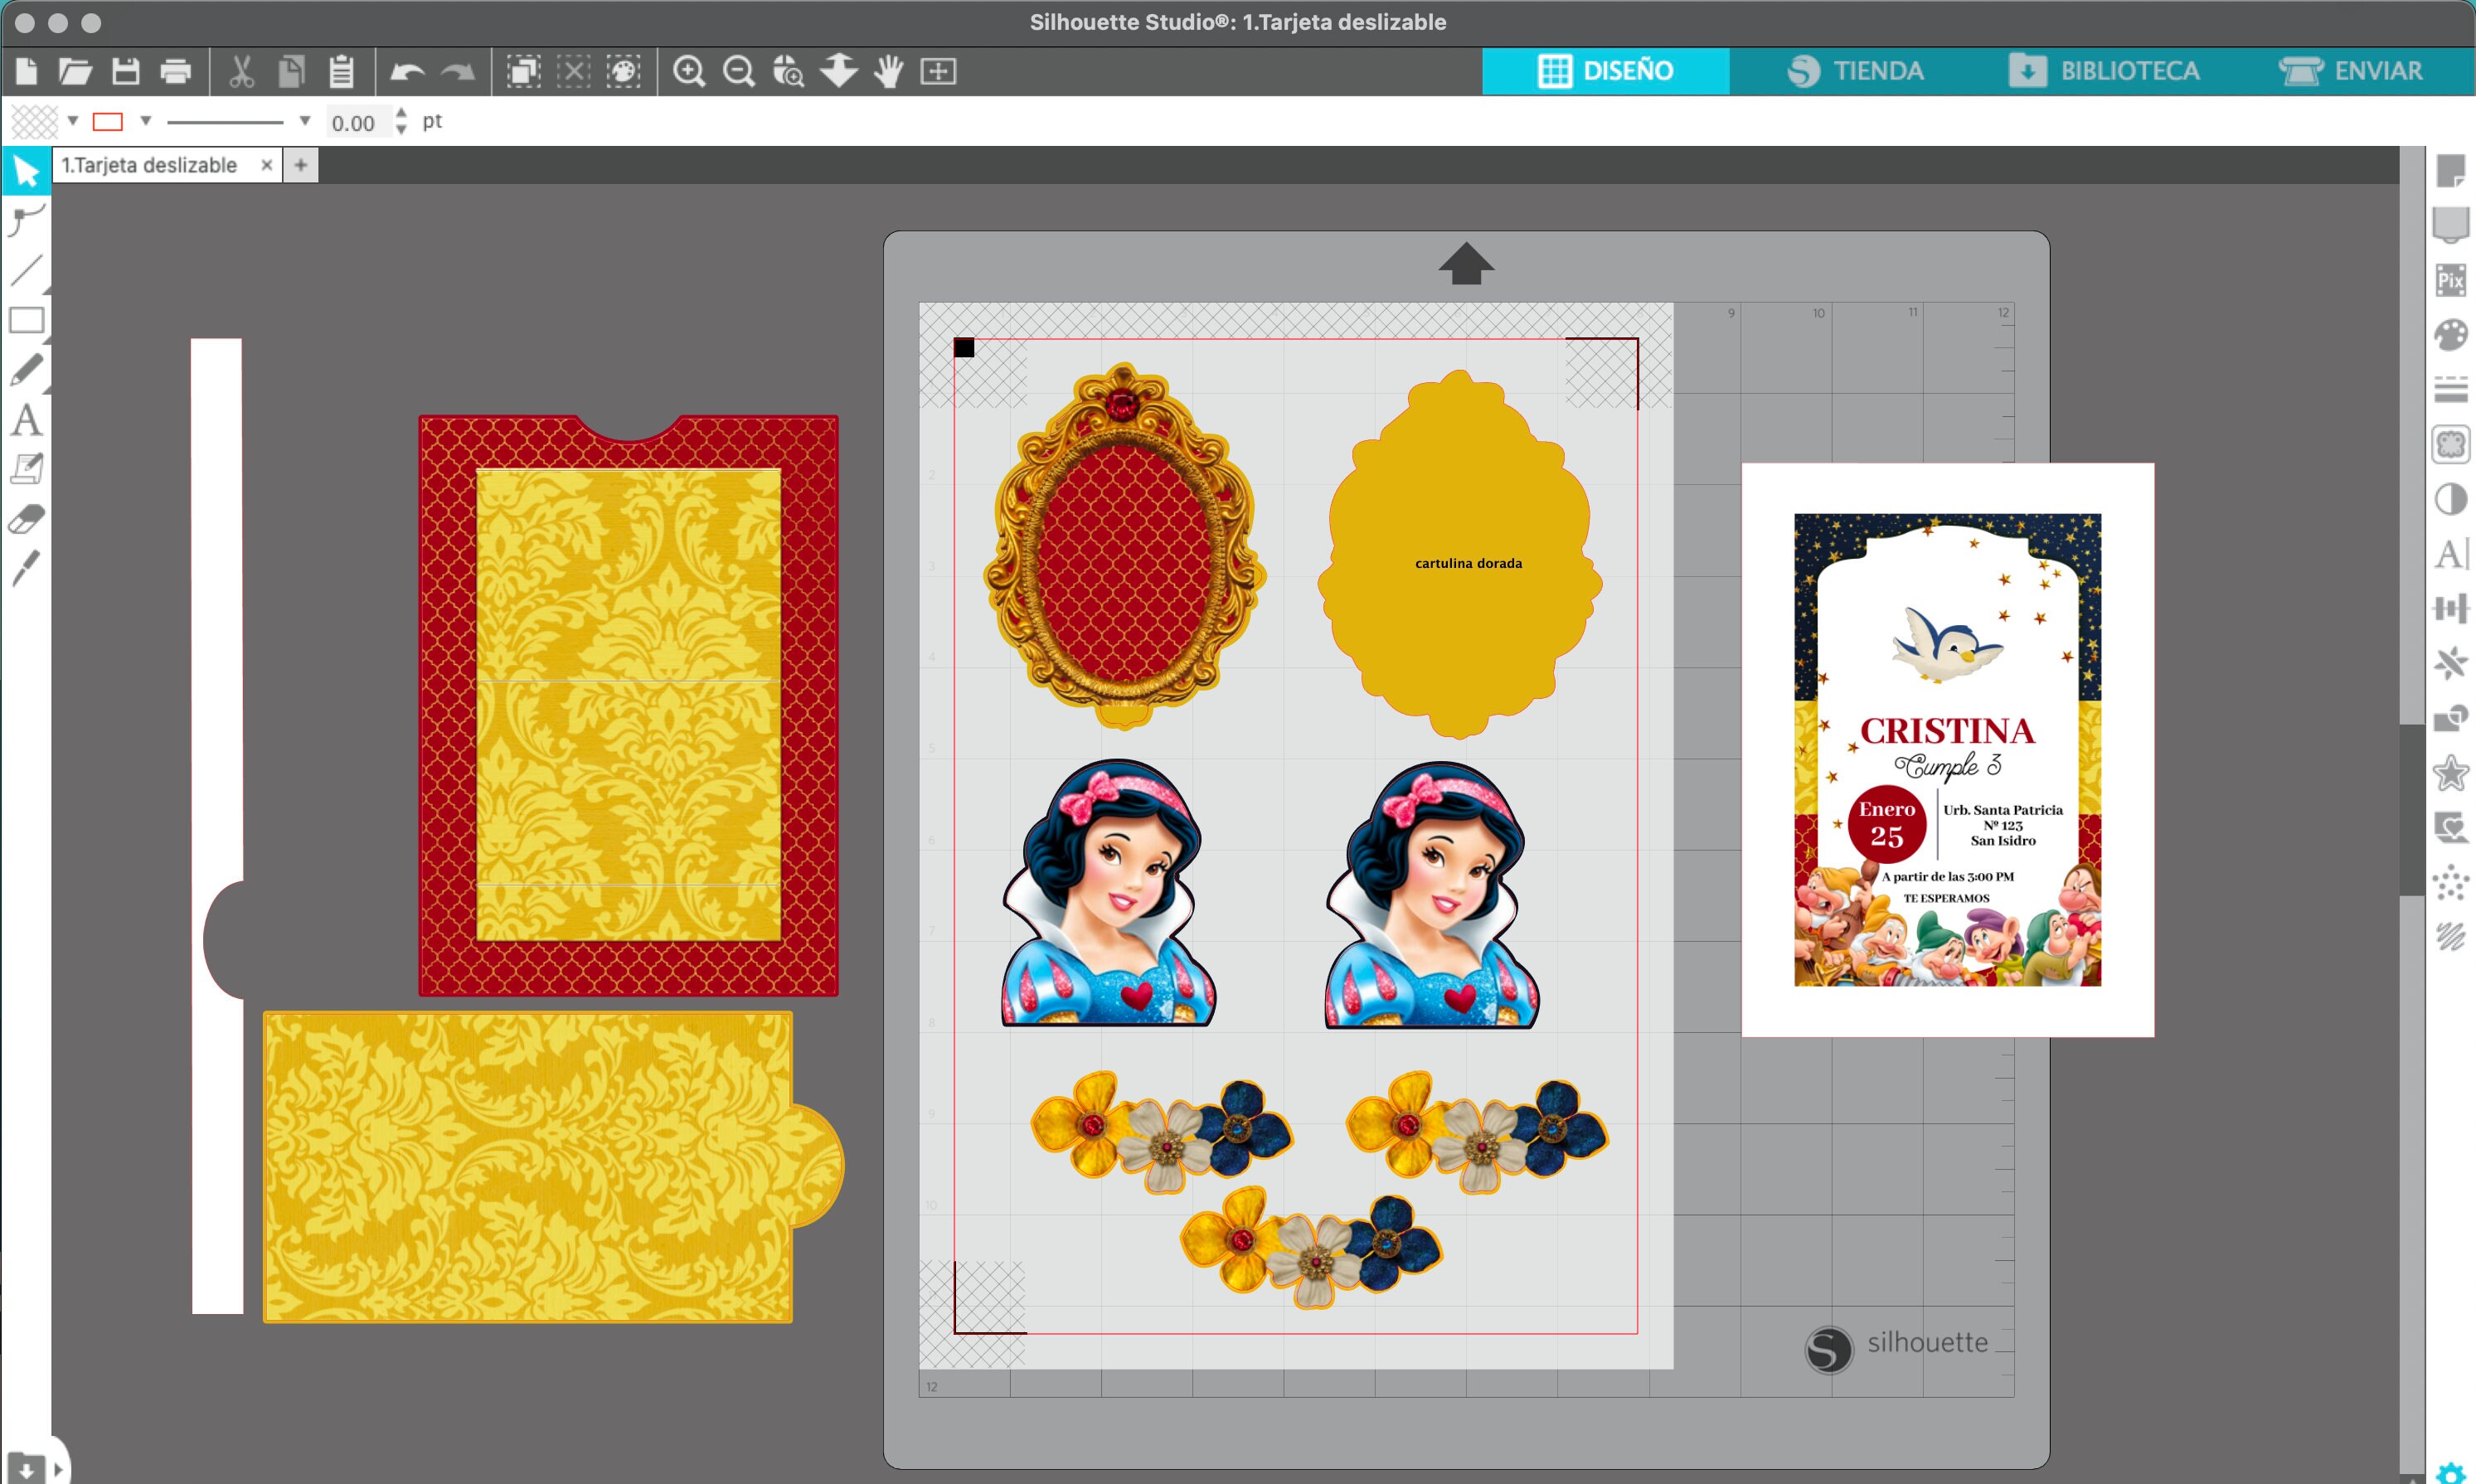Activate the Eraser tool

[26, 518]
